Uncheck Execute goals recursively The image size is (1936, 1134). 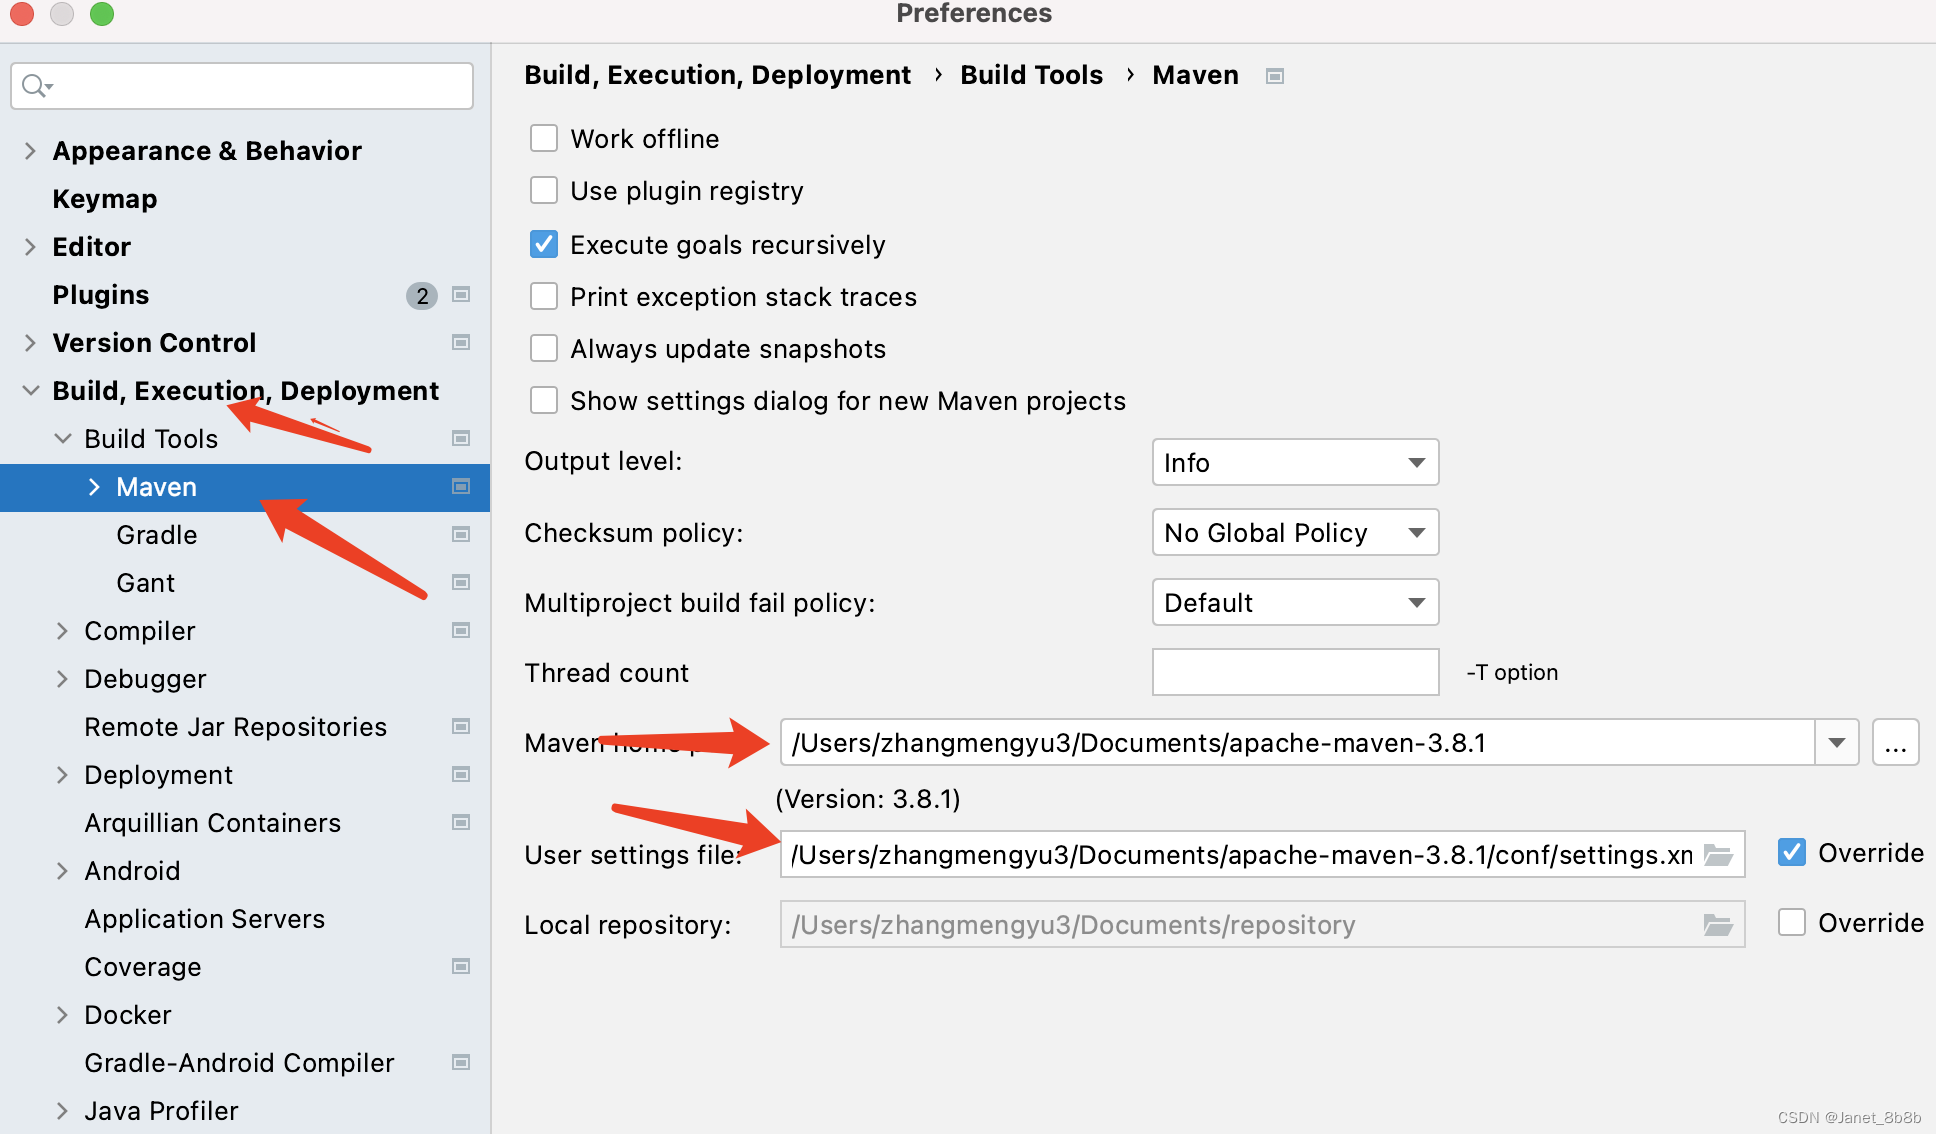[544, 244]
